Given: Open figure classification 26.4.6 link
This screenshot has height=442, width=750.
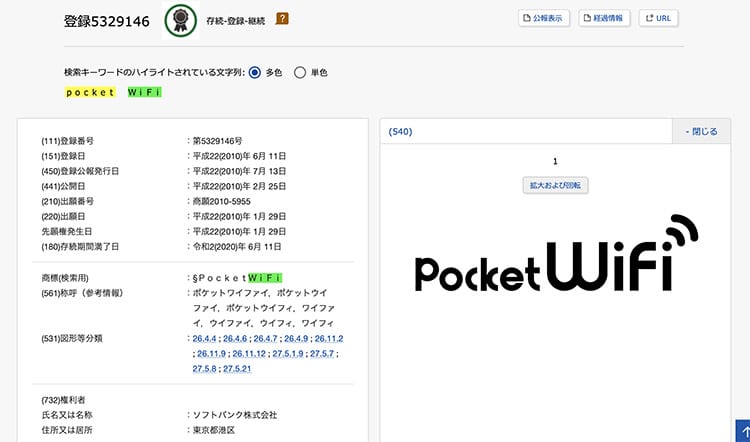Looking at the screenshot, I should [235, 339].
